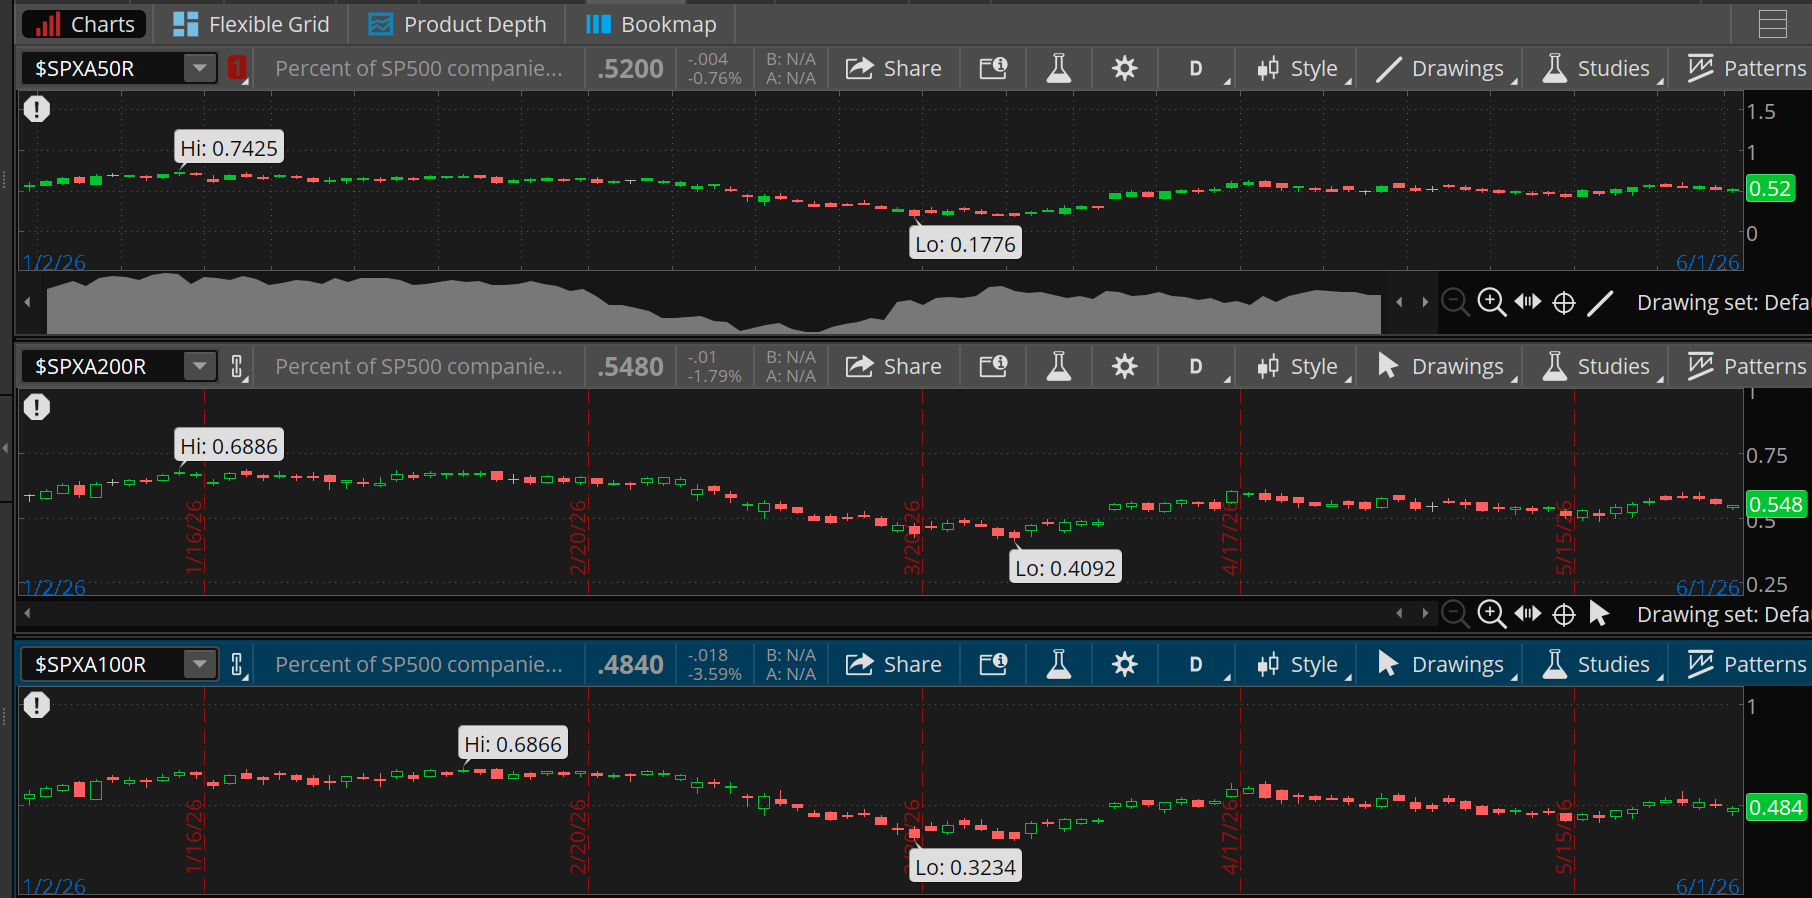Share the $SPXA100R chart
The height and width of the screenshot is (898, 1812).
894,664
